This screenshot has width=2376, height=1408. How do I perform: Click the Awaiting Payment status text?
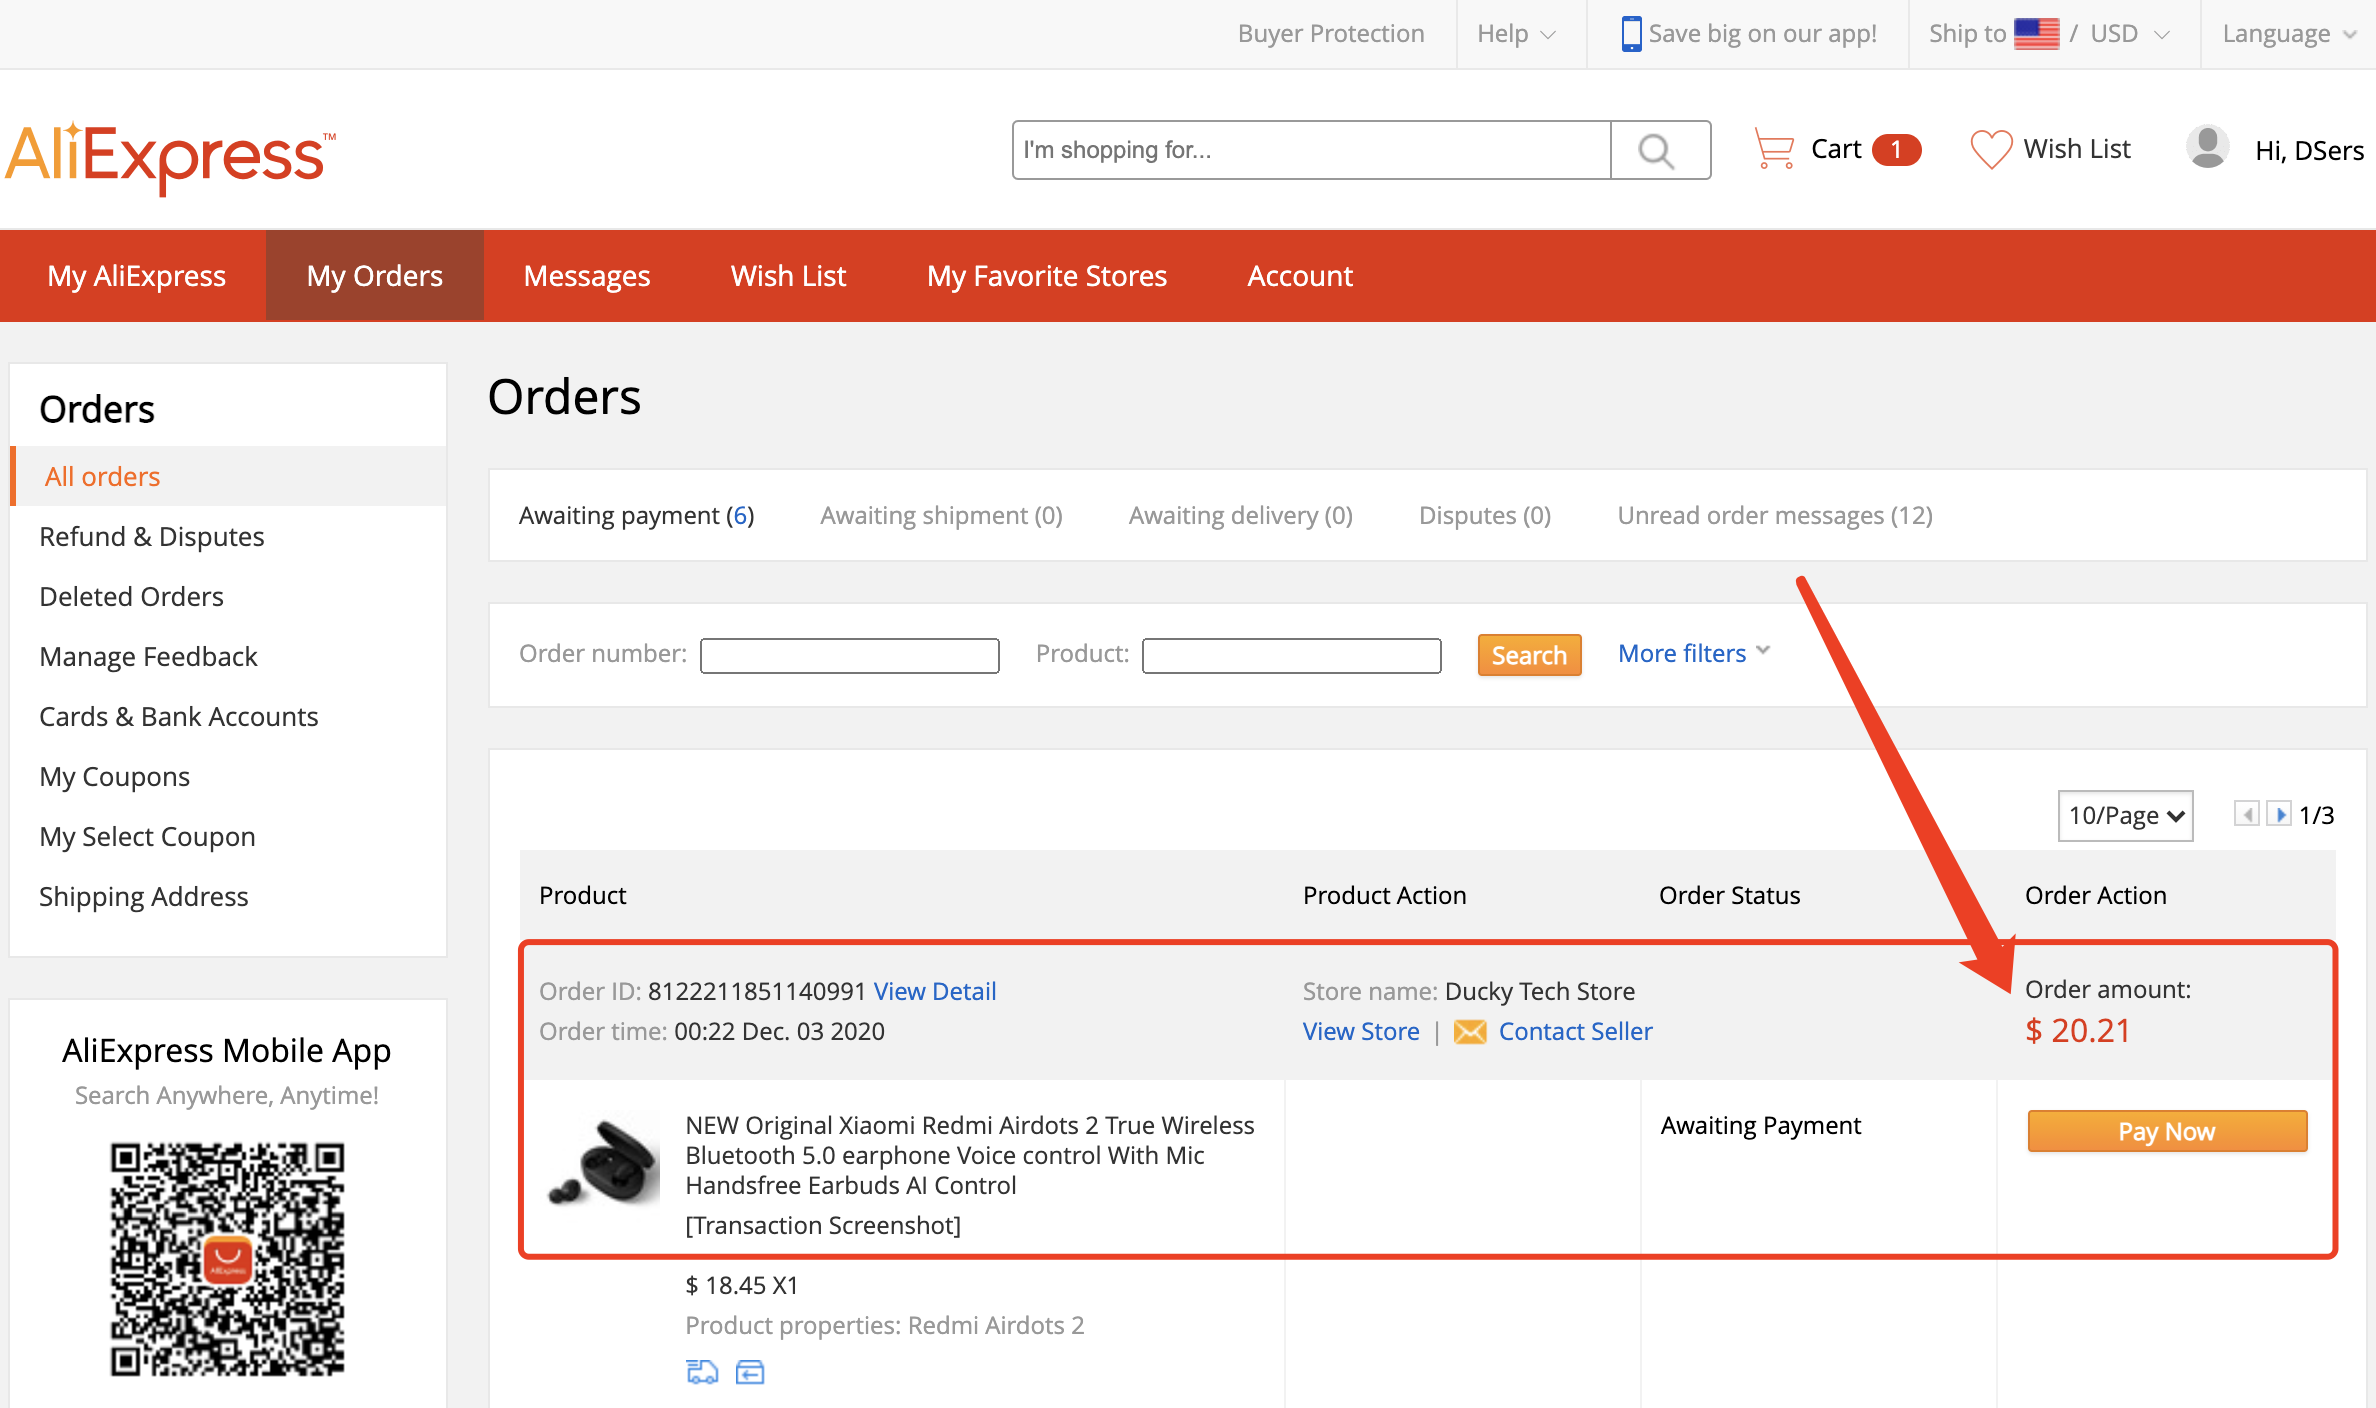coord(1760,1125)
